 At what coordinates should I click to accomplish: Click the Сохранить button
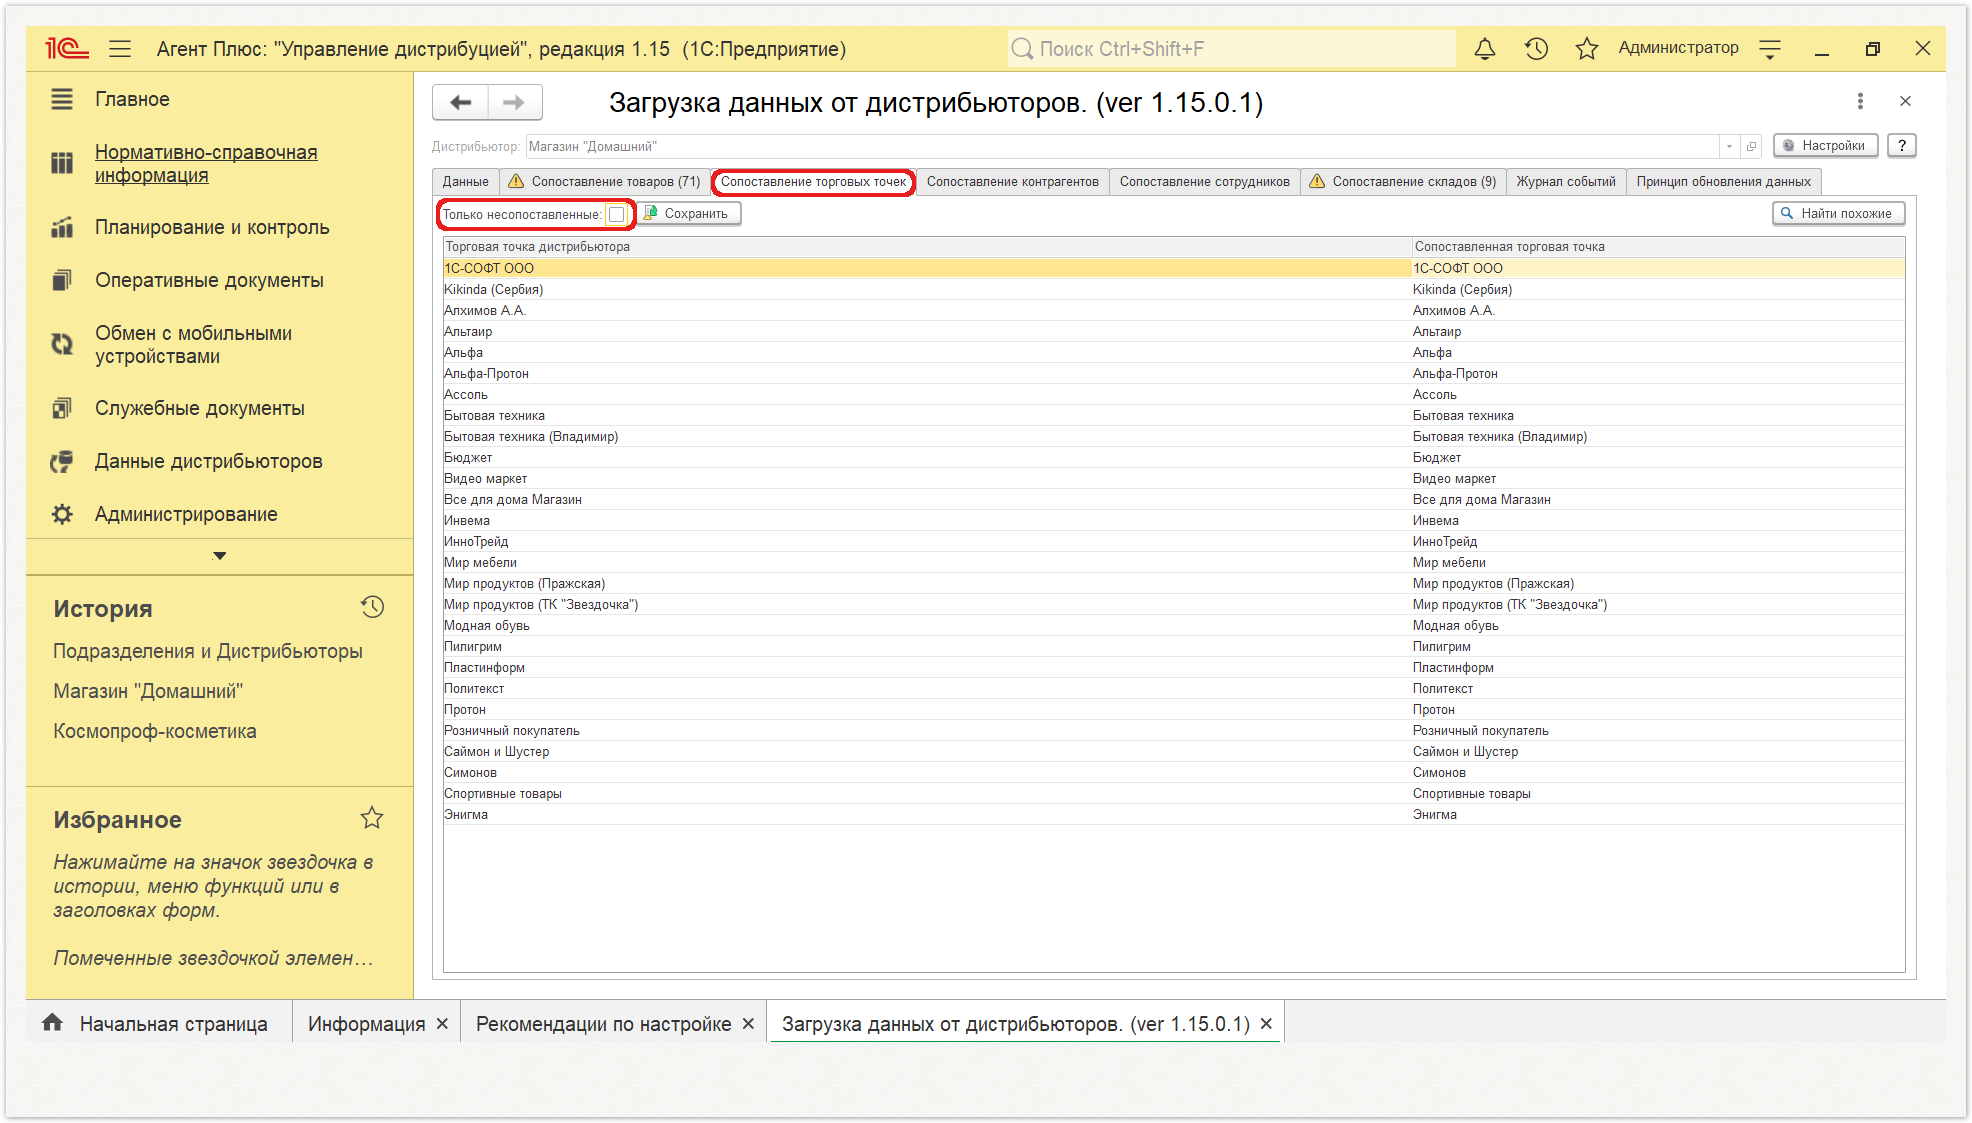point(688,213)
